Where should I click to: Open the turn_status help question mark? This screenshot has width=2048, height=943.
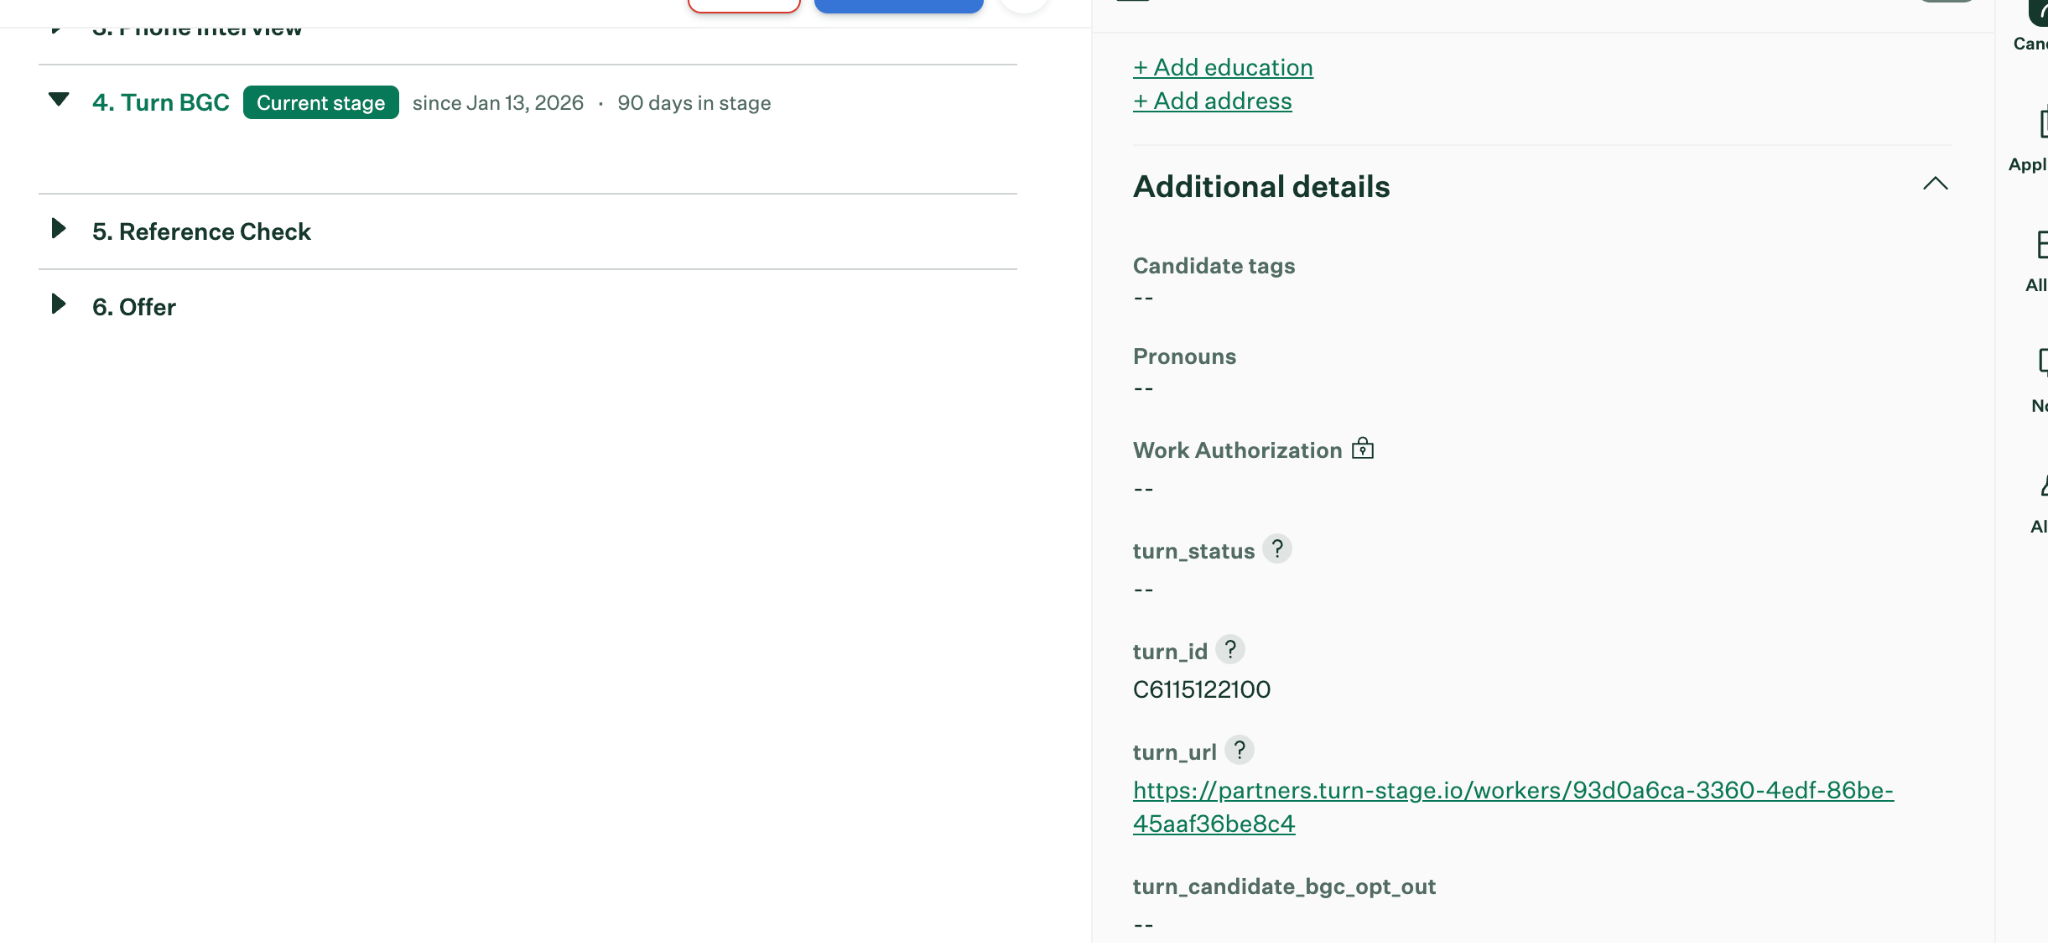(x=1277, y=549)
